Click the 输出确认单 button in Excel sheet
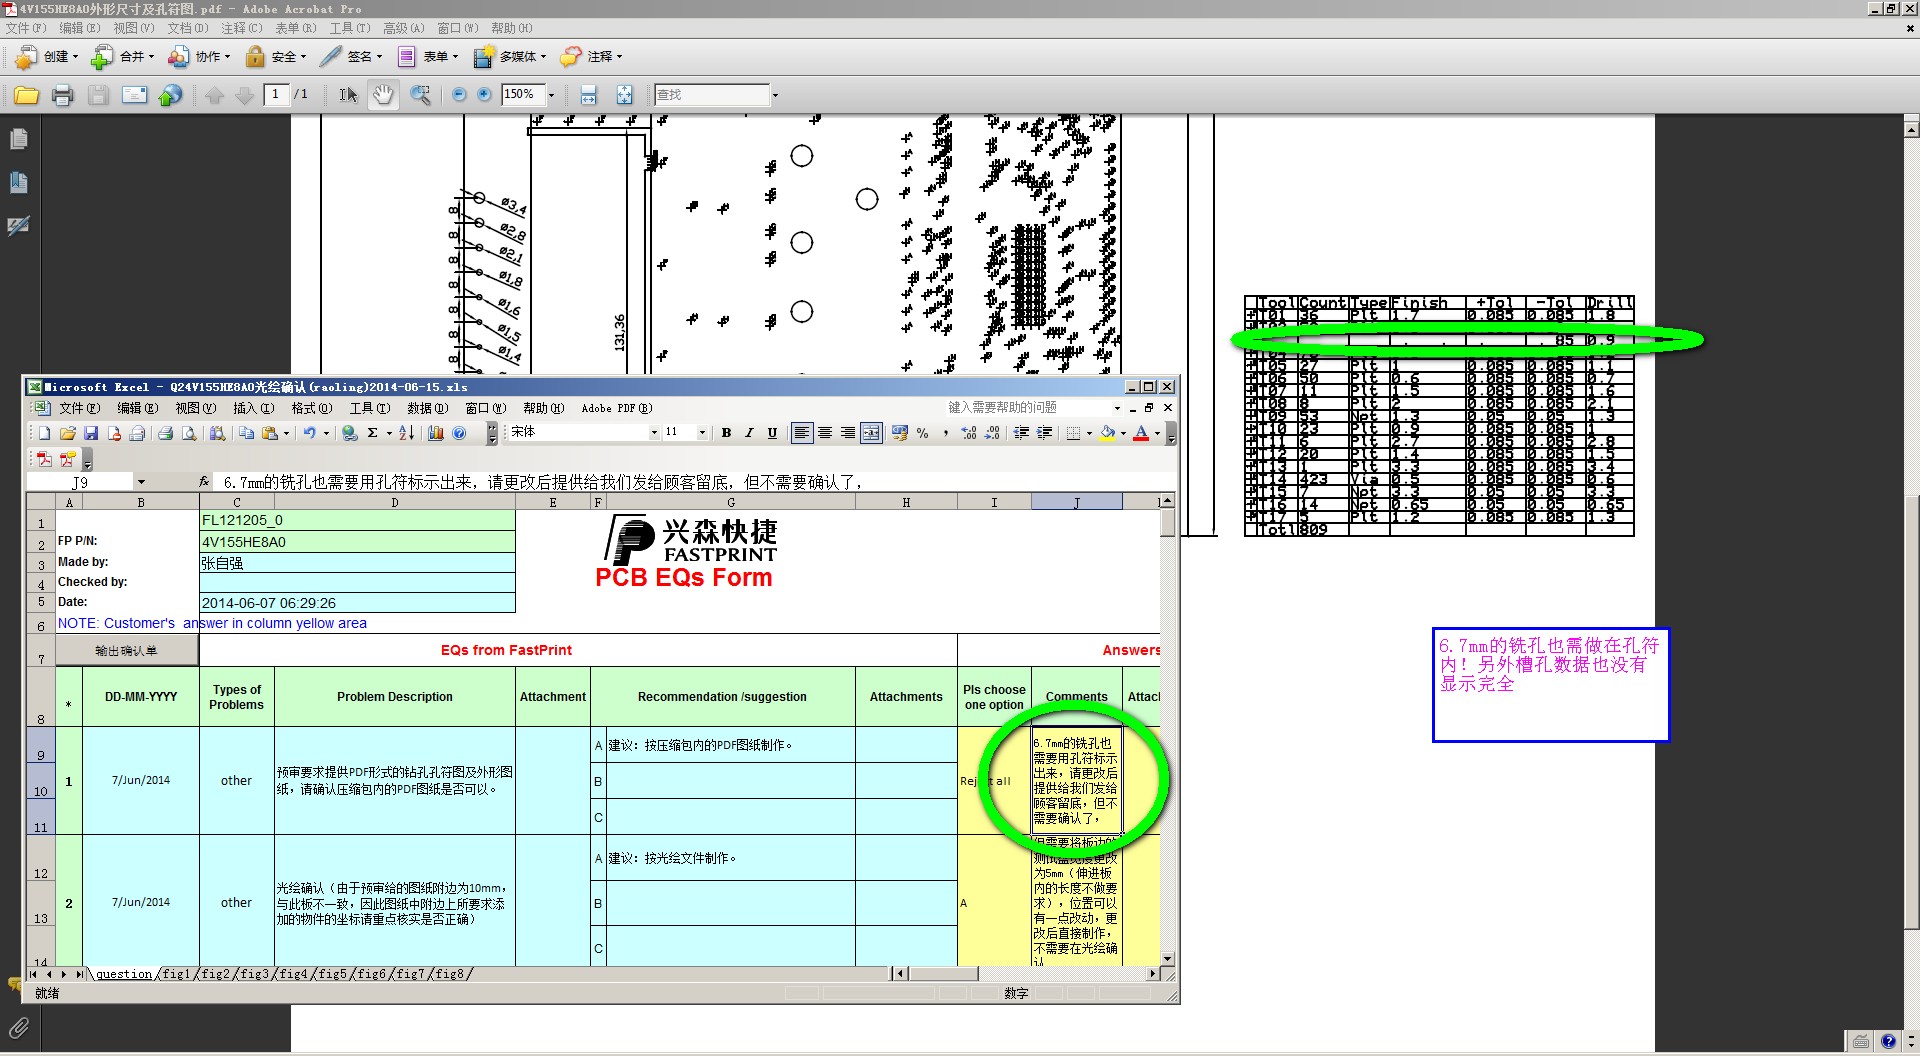1920x1056 pixels. point(127,651)
